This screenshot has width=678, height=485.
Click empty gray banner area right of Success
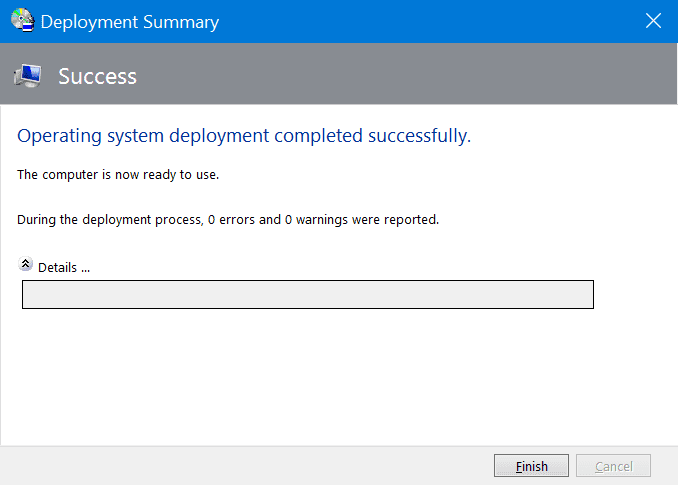tap(400, 75)
